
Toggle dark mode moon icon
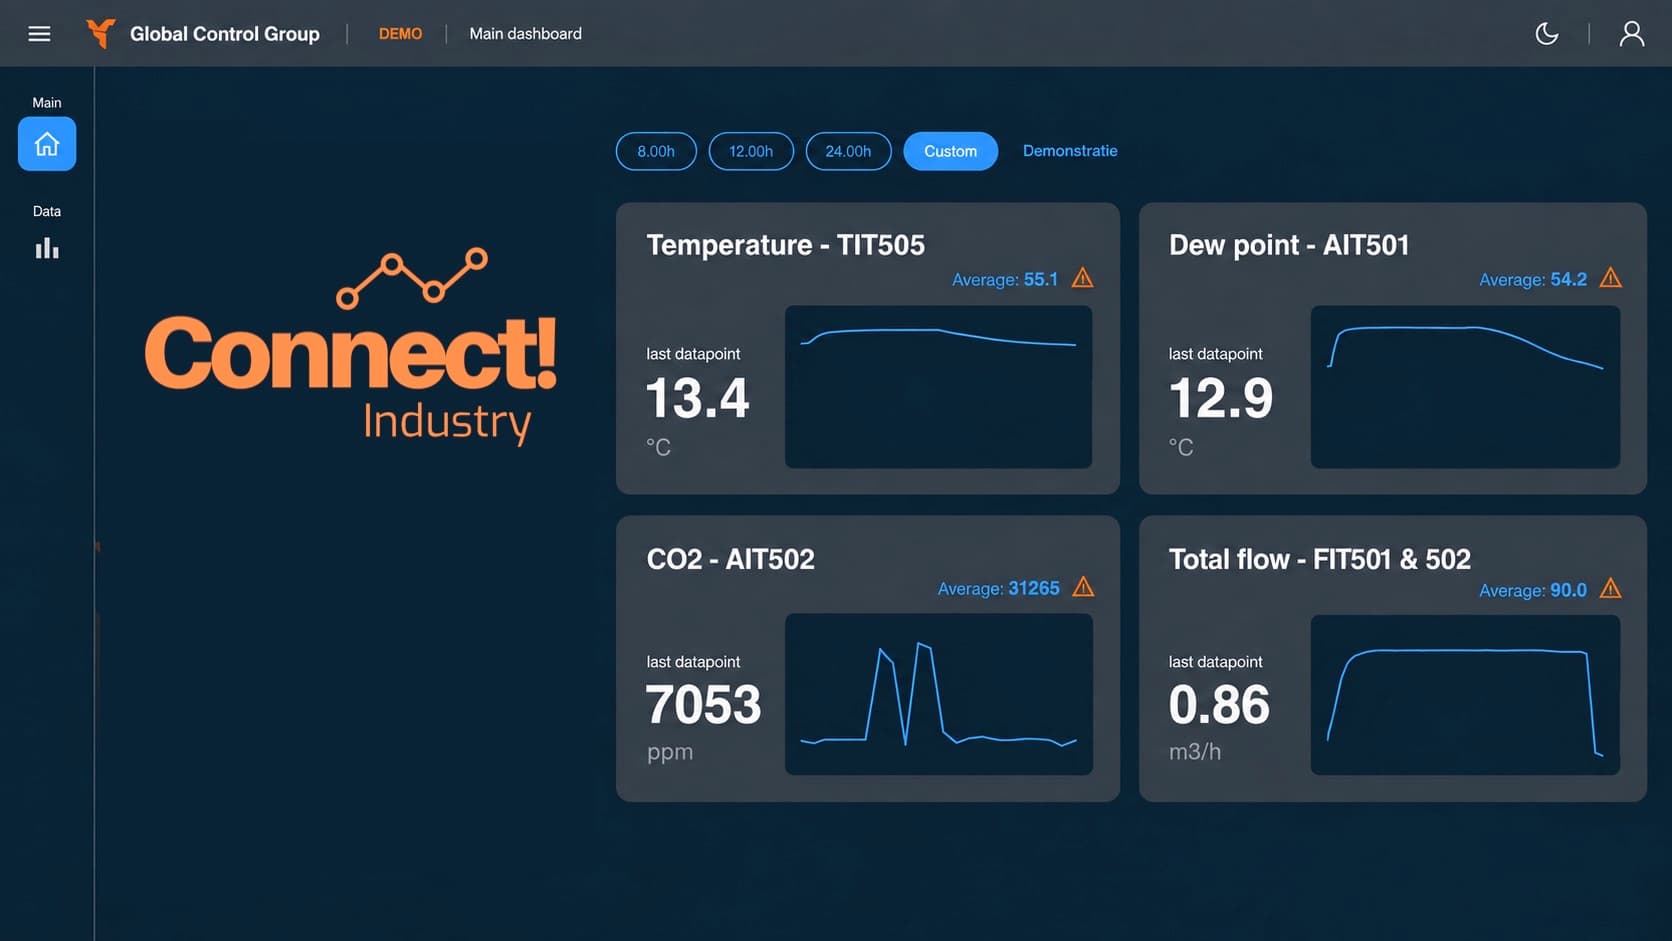[x=1546, y=34]
